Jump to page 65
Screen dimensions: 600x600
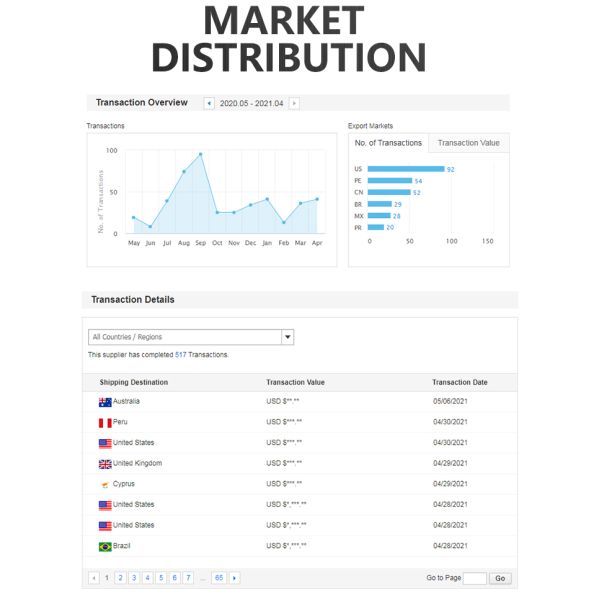[x=218, y=578]
